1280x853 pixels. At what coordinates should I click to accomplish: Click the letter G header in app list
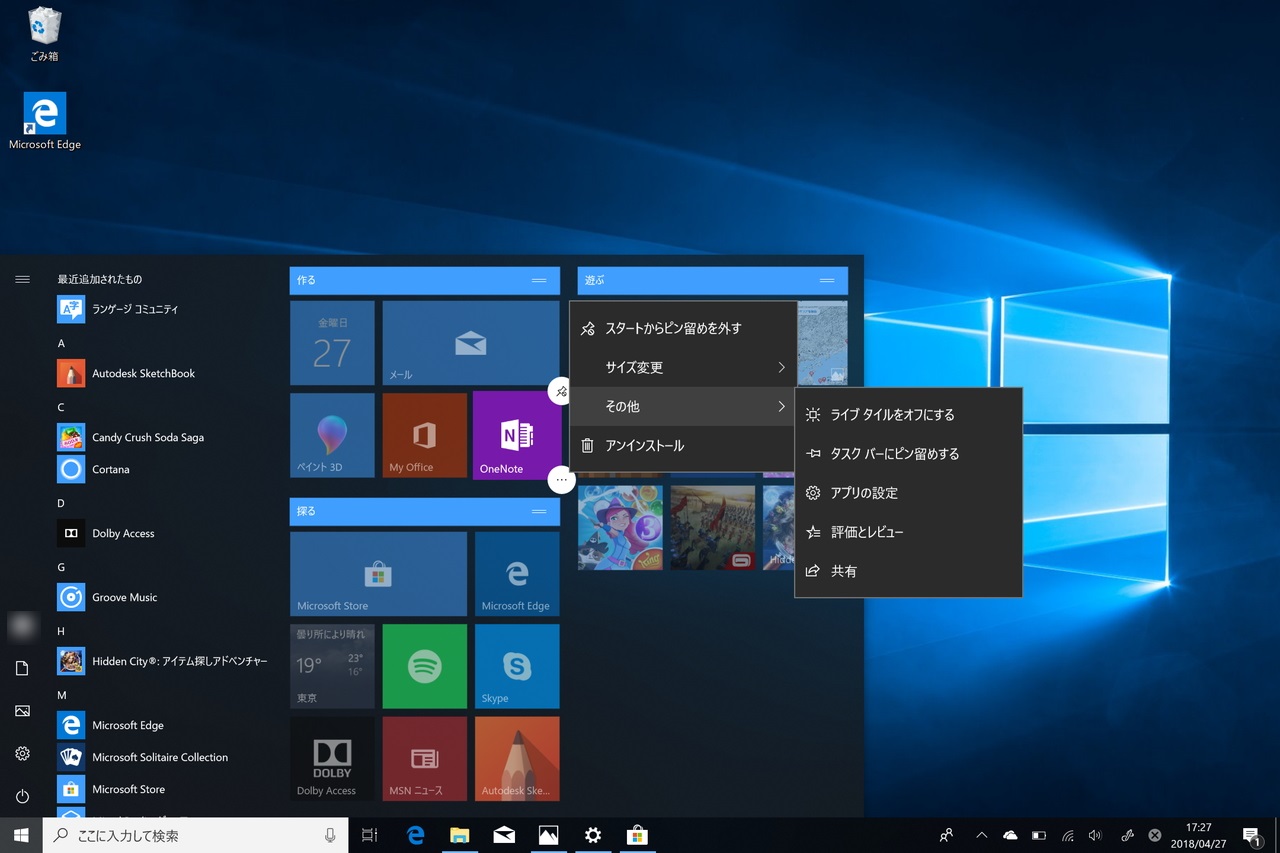tap(61, 567)
